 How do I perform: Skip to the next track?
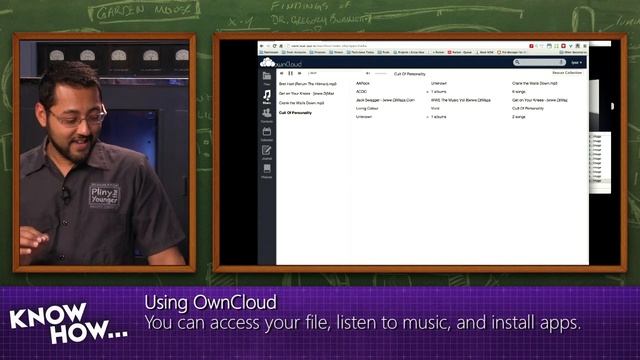point(300,73)
